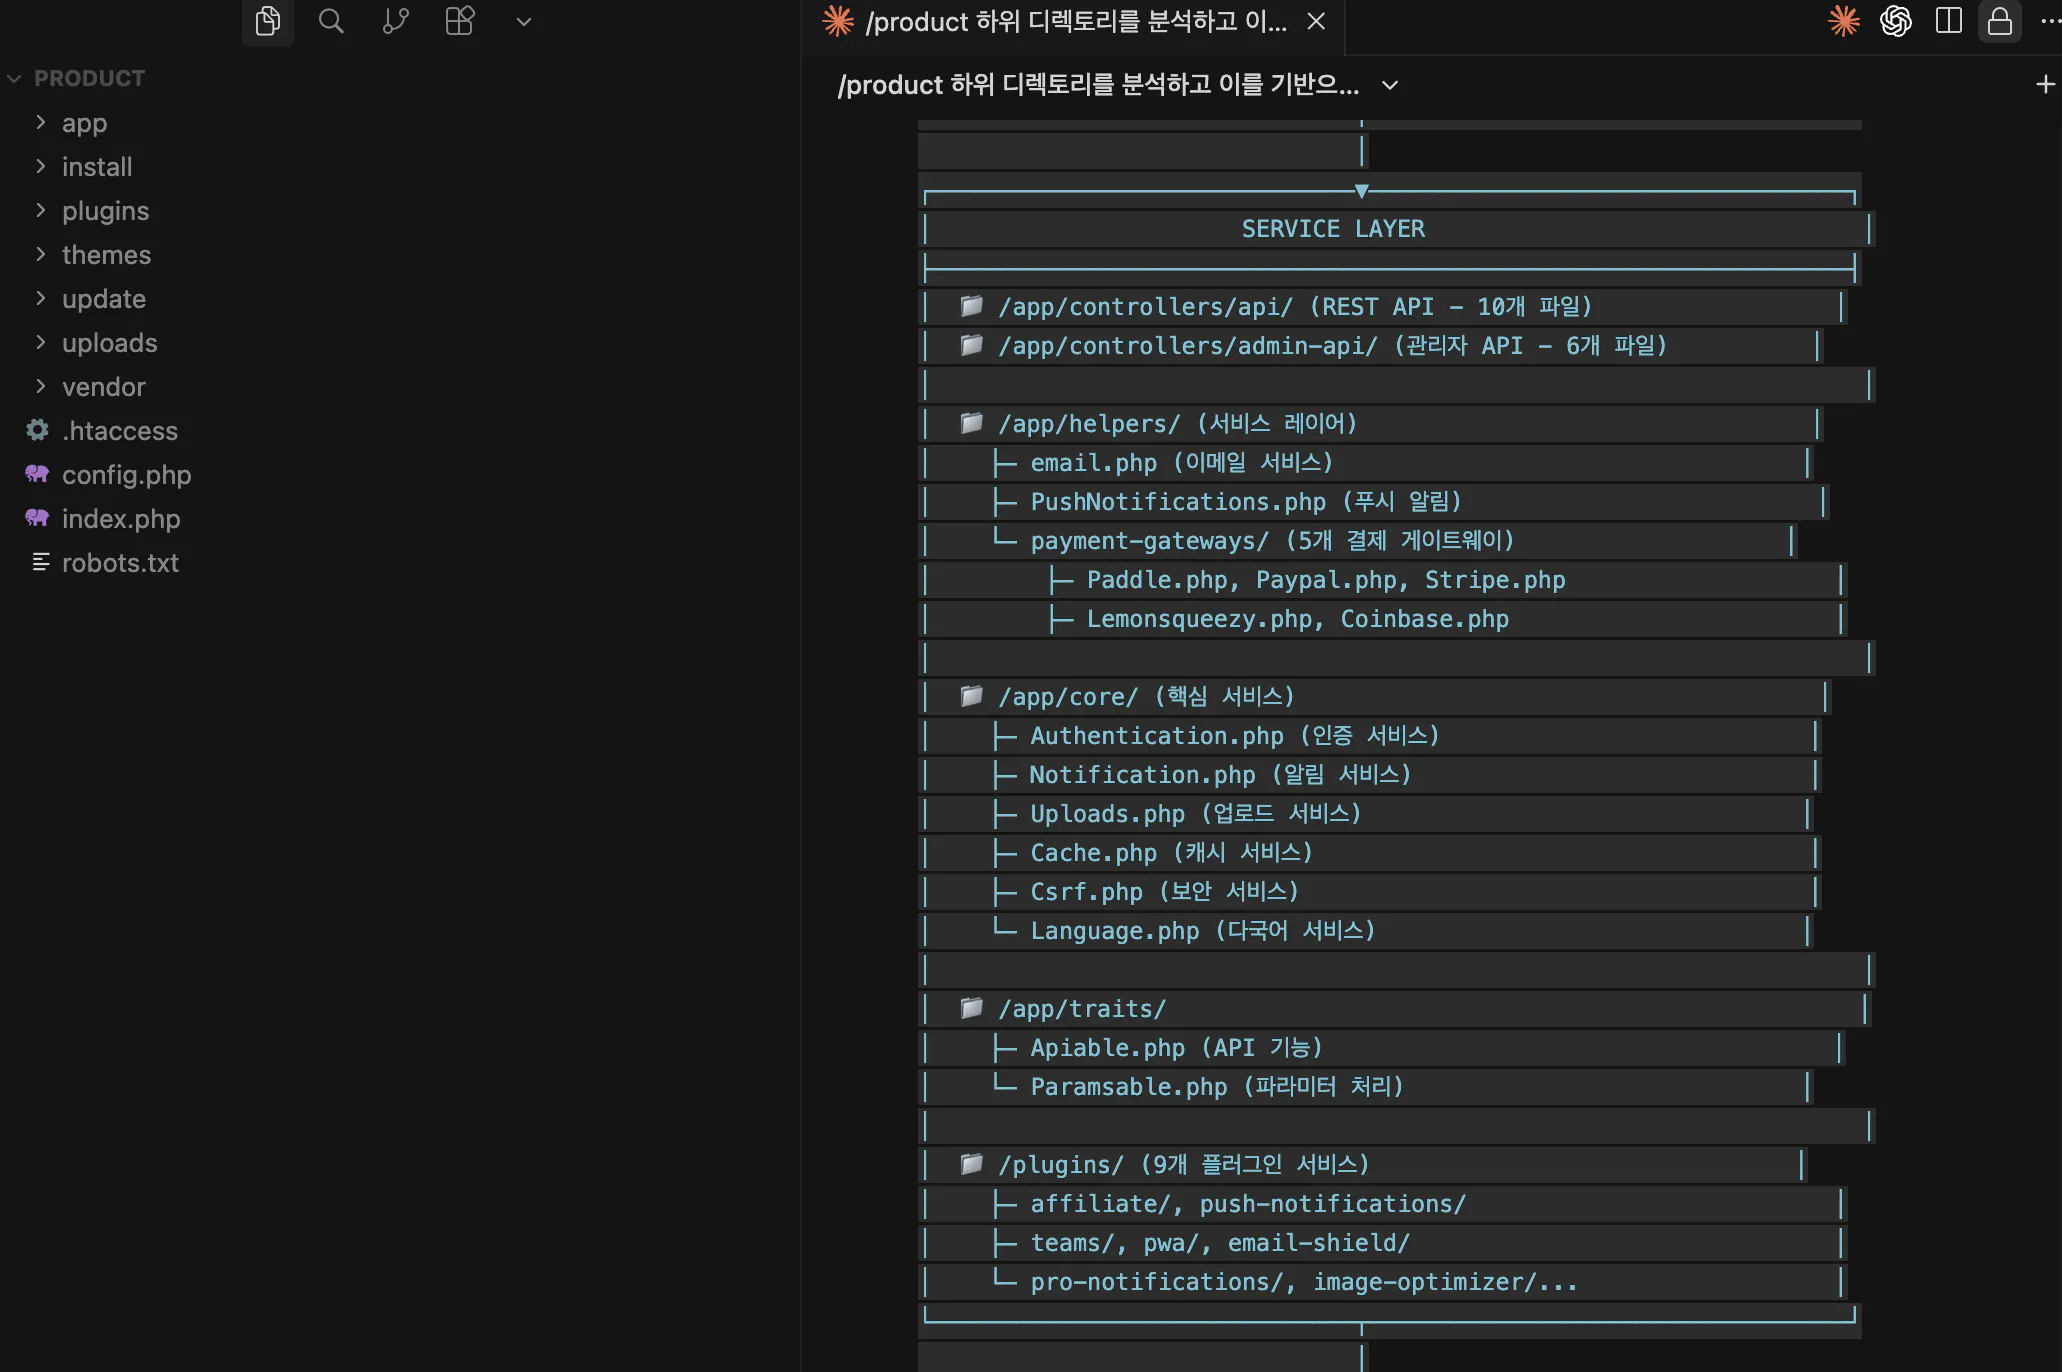Click the /app/helpers/ line
This screenshot has width=2062, height=1372.
coord(1177,424)
